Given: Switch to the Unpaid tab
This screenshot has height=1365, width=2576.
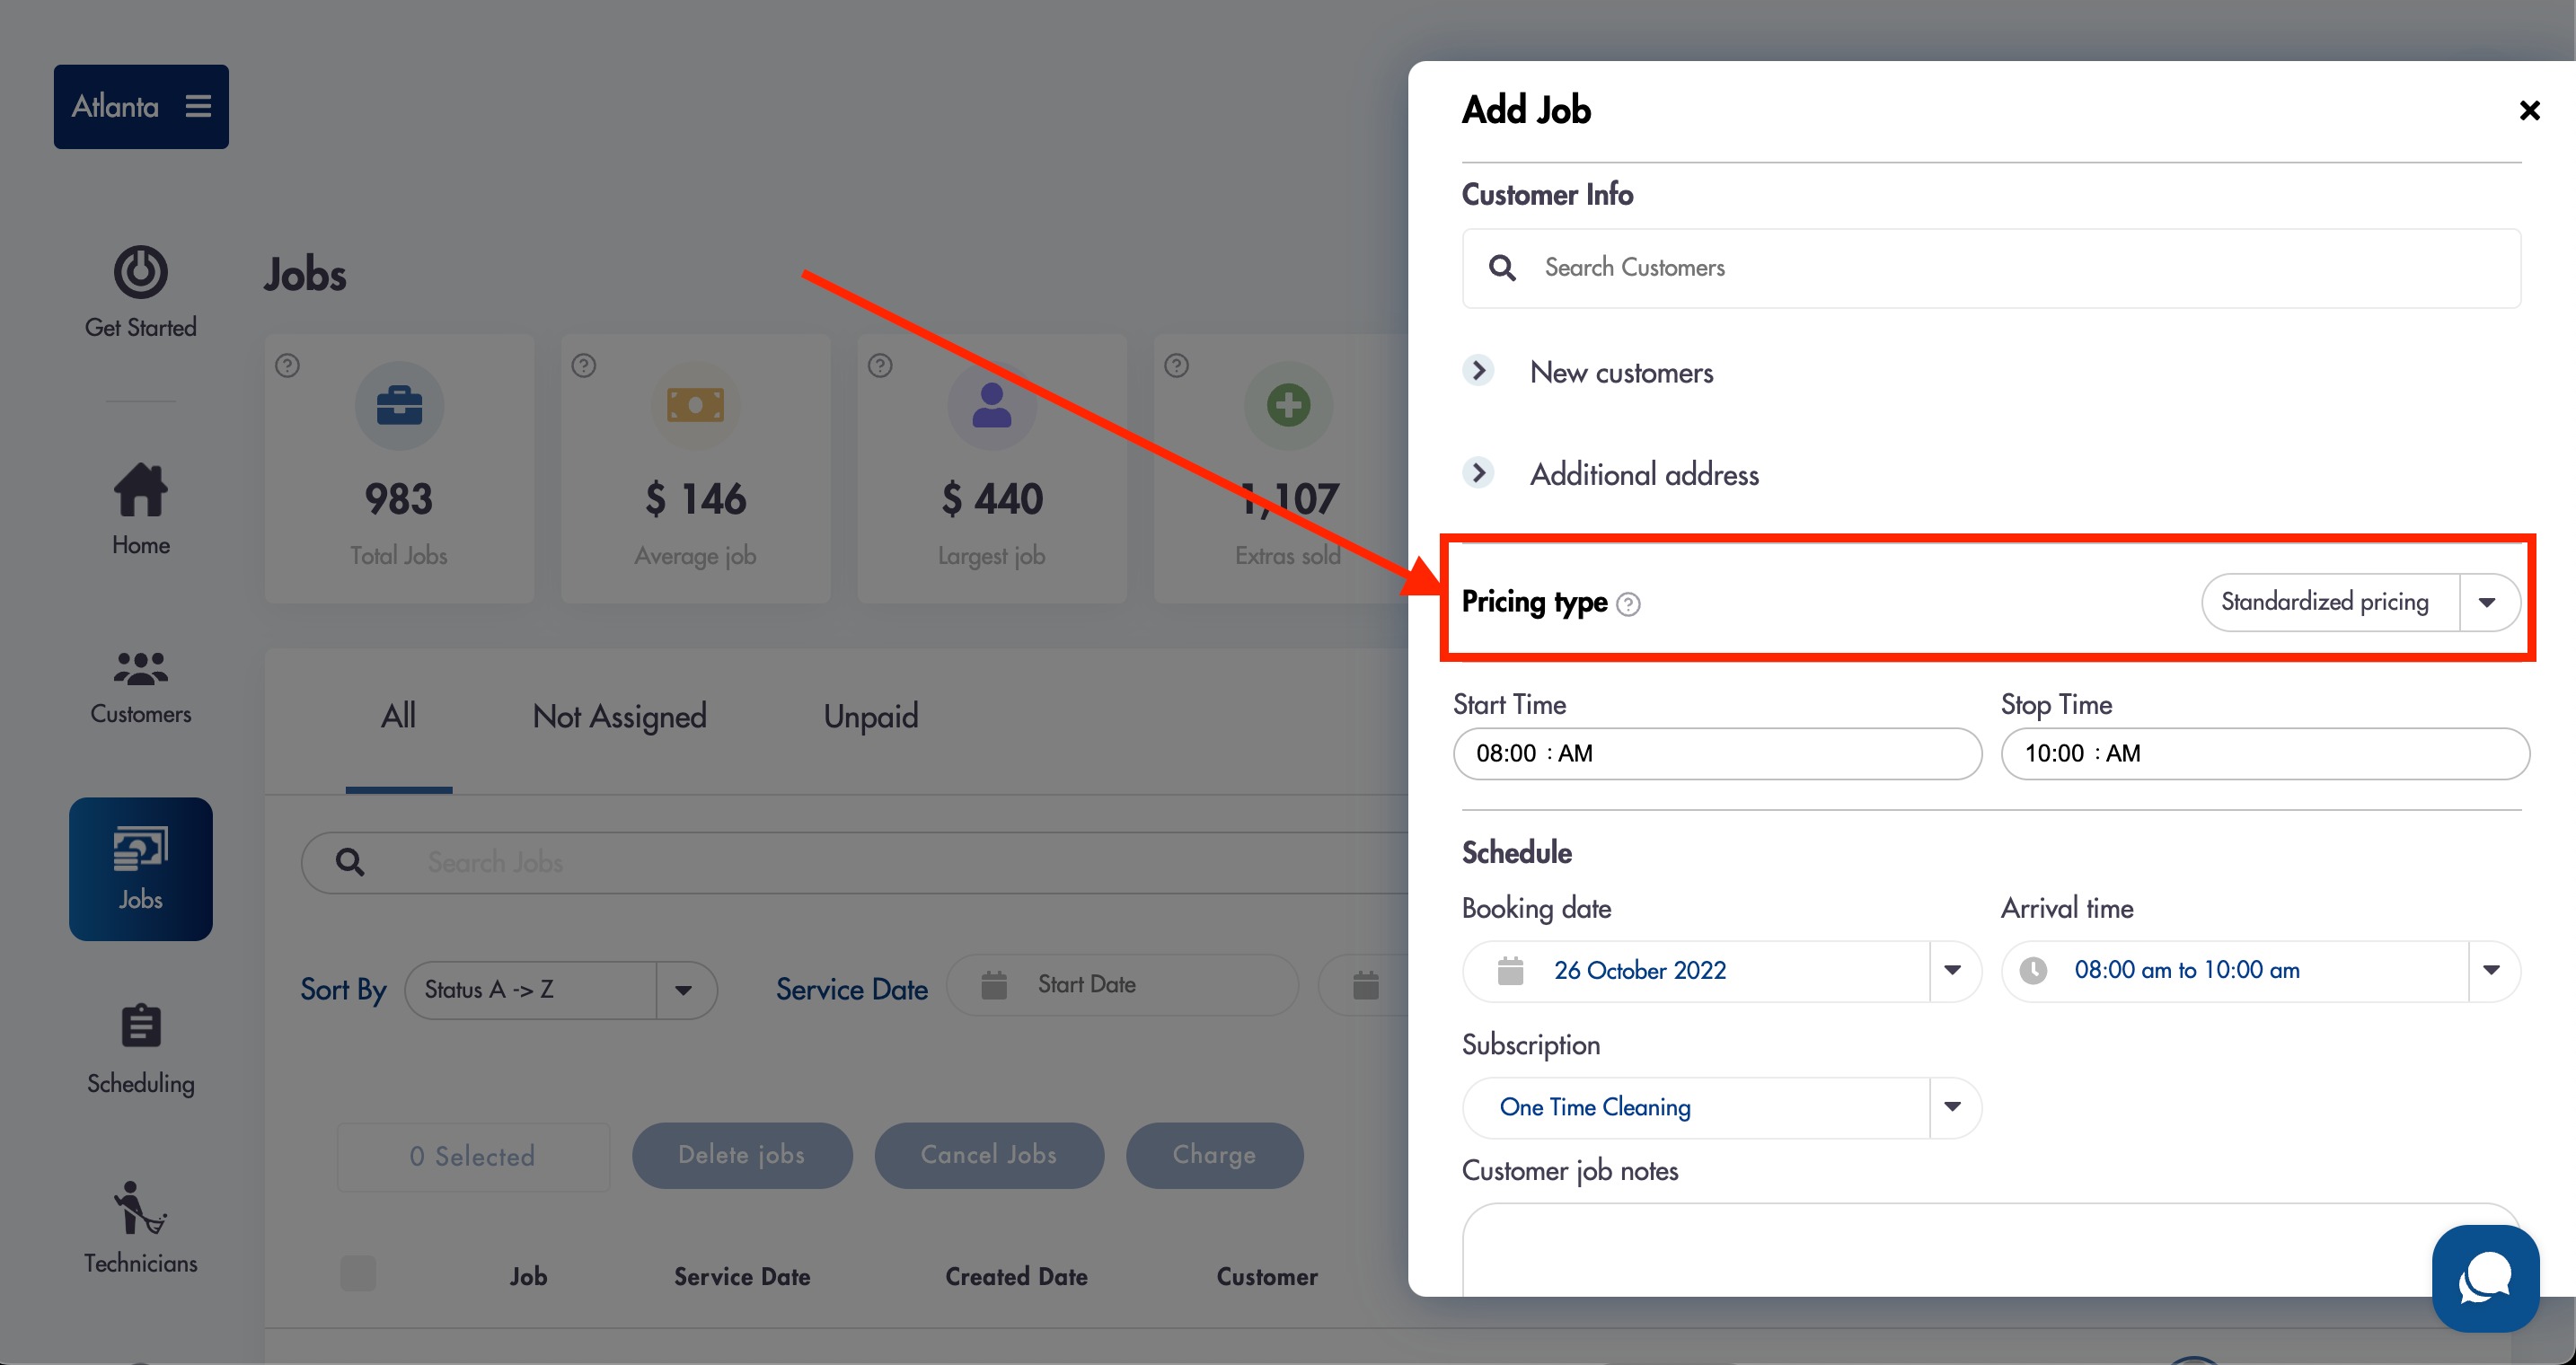Looking at the screenshot, I should point(871,716).
